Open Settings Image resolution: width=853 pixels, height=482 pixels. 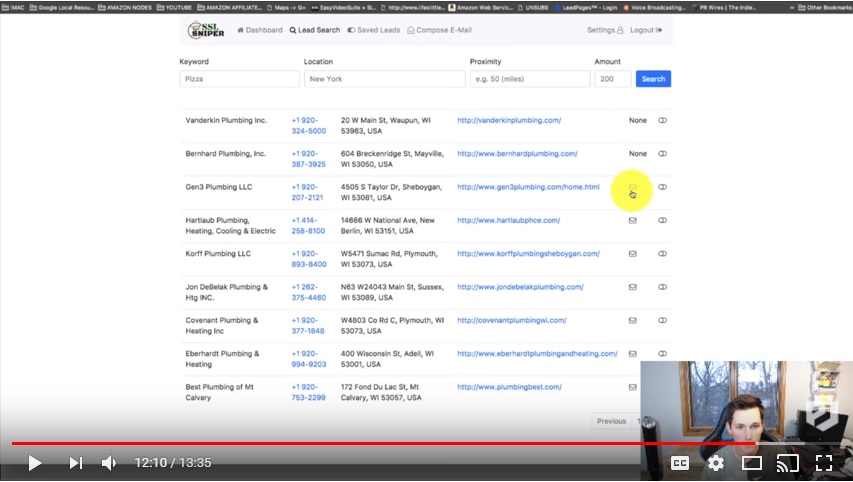coord(605,30)
